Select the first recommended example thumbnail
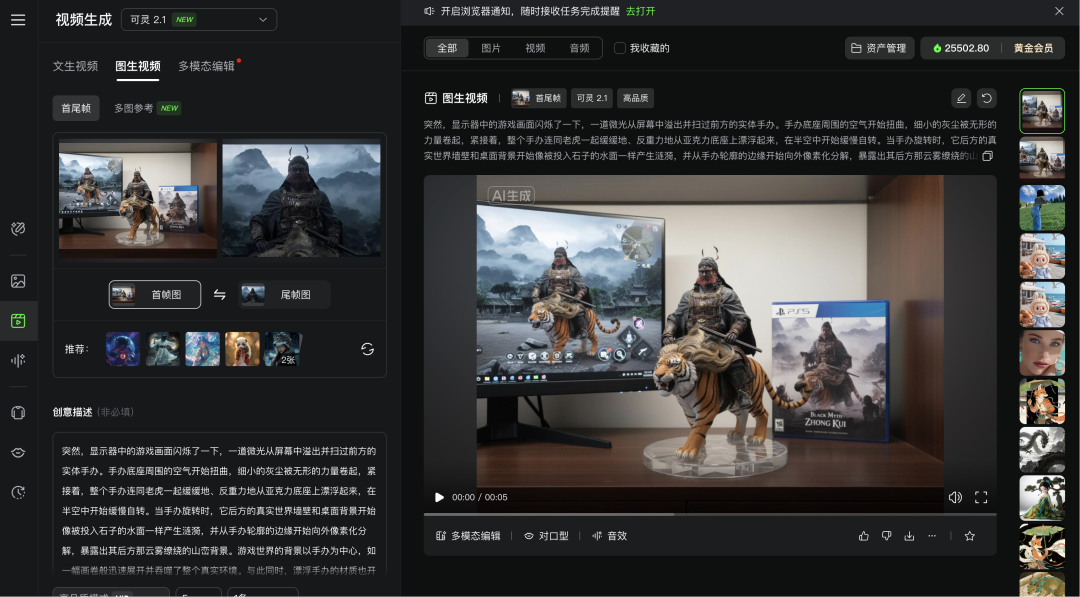Image resolution: width=1080 pixels, height=597 pixels. [123, 349]
